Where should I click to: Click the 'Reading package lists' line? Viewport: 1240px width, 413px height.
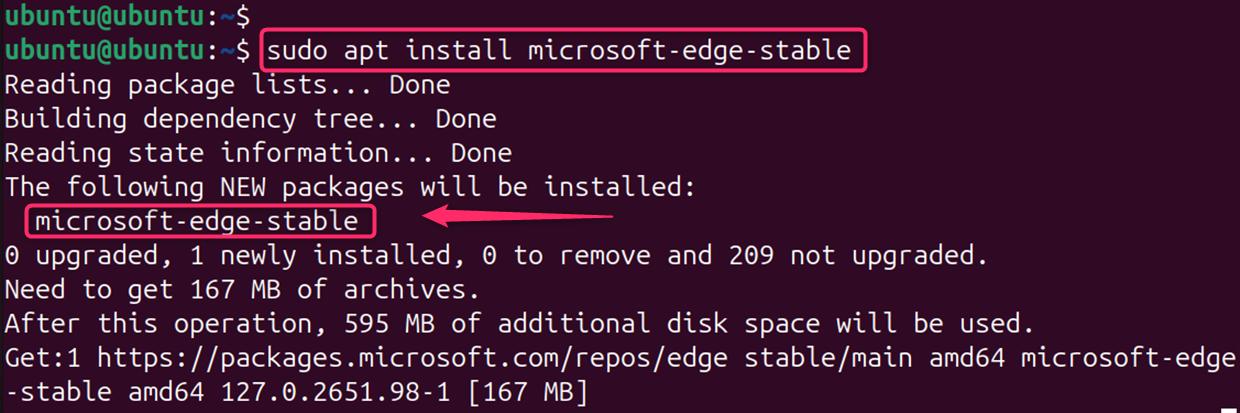tap(227, 85)
